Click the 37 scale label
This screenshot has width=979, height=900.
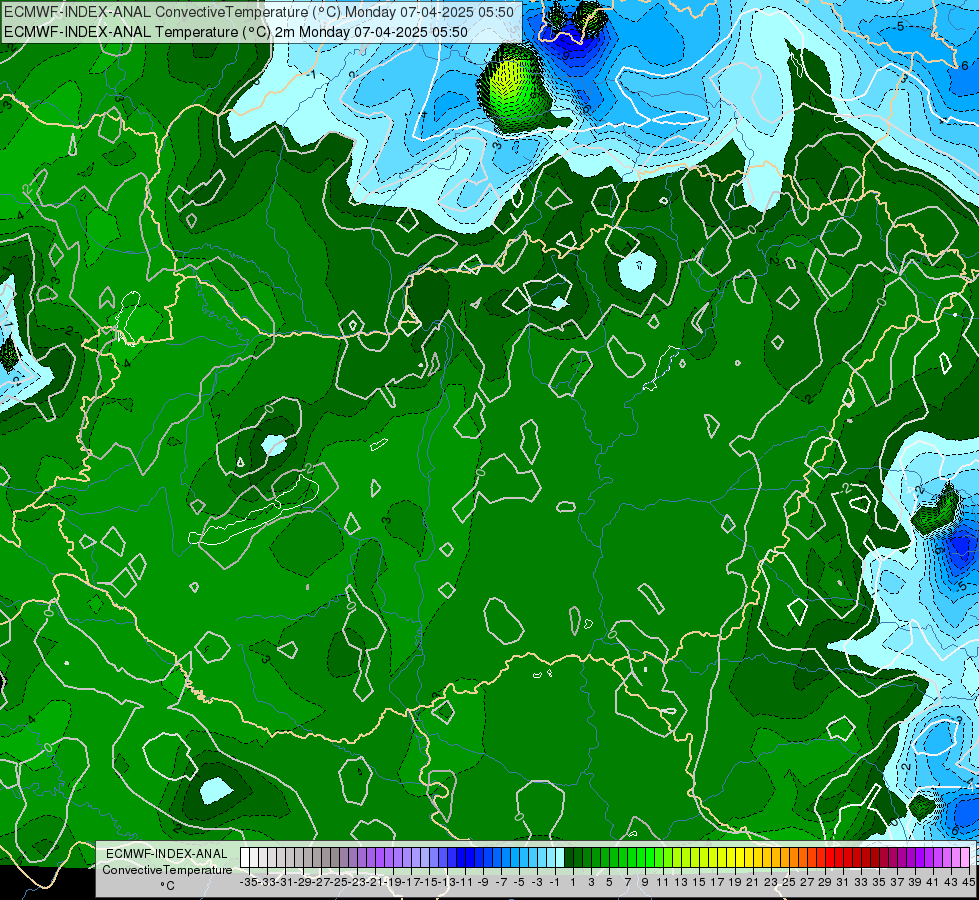tap(897, 883)
